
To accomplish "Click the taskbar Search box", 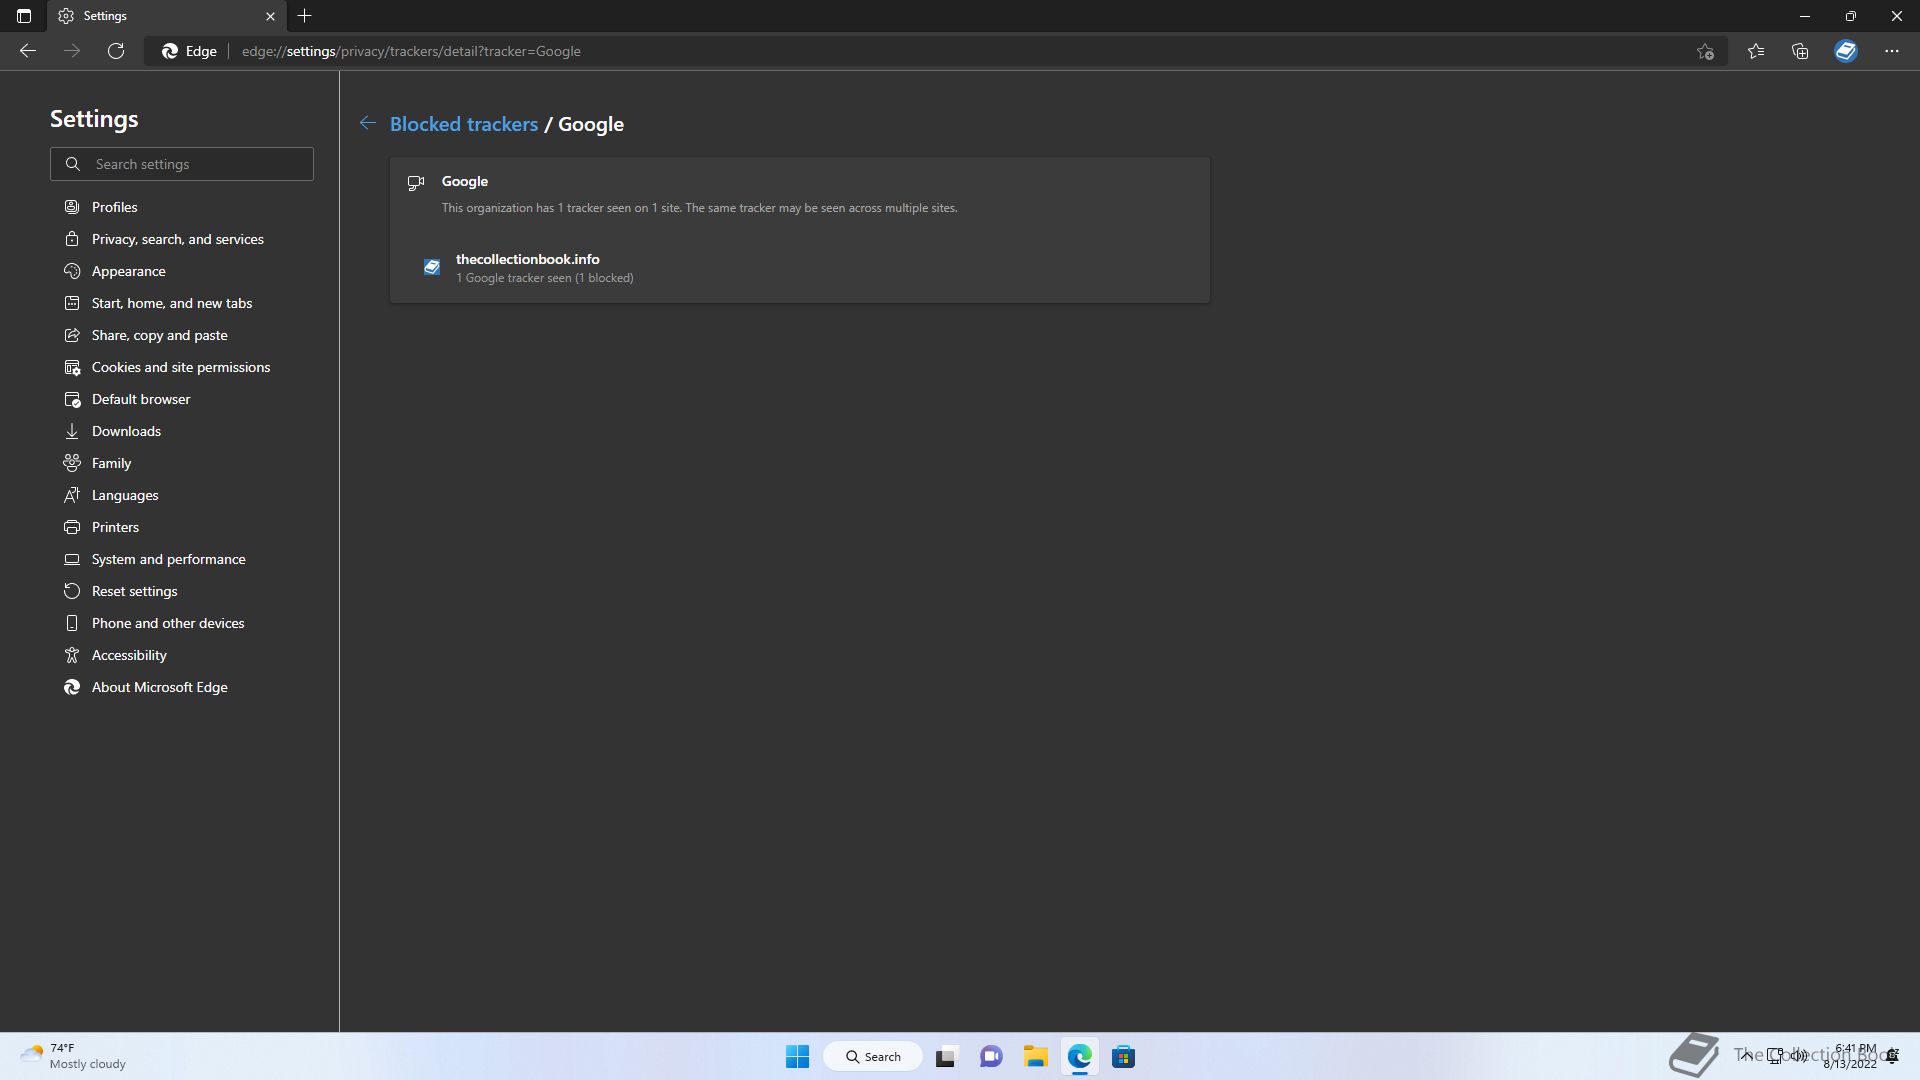I will [x=873, y=1056].
